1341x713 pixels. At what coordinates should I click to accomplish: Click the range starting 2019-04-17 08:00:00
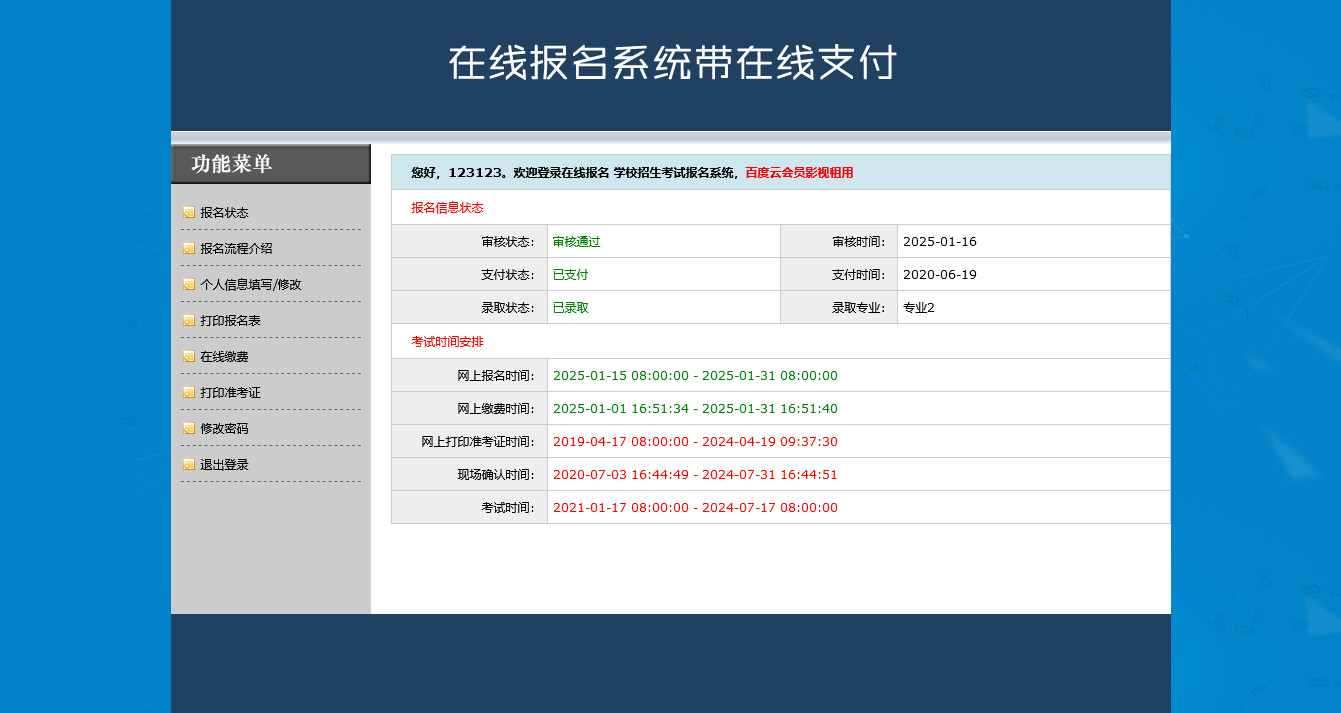coord(695,442)
